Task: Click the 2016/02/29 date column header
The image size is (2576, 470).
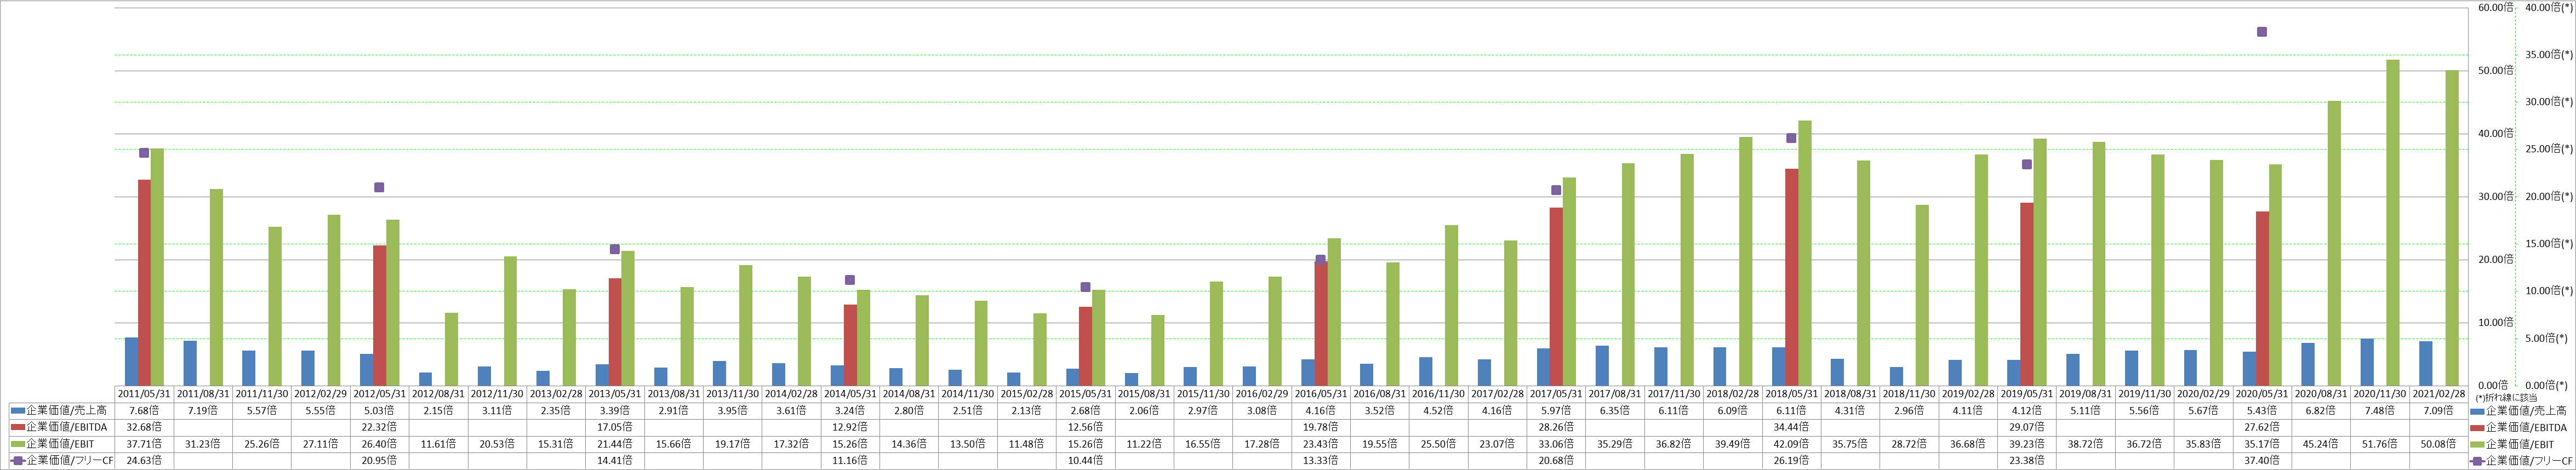Action: [1262, 394]
